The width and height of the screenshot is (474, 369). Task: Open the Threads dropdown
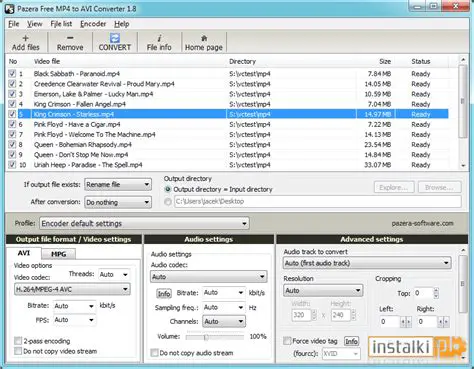tap(114, 274)
